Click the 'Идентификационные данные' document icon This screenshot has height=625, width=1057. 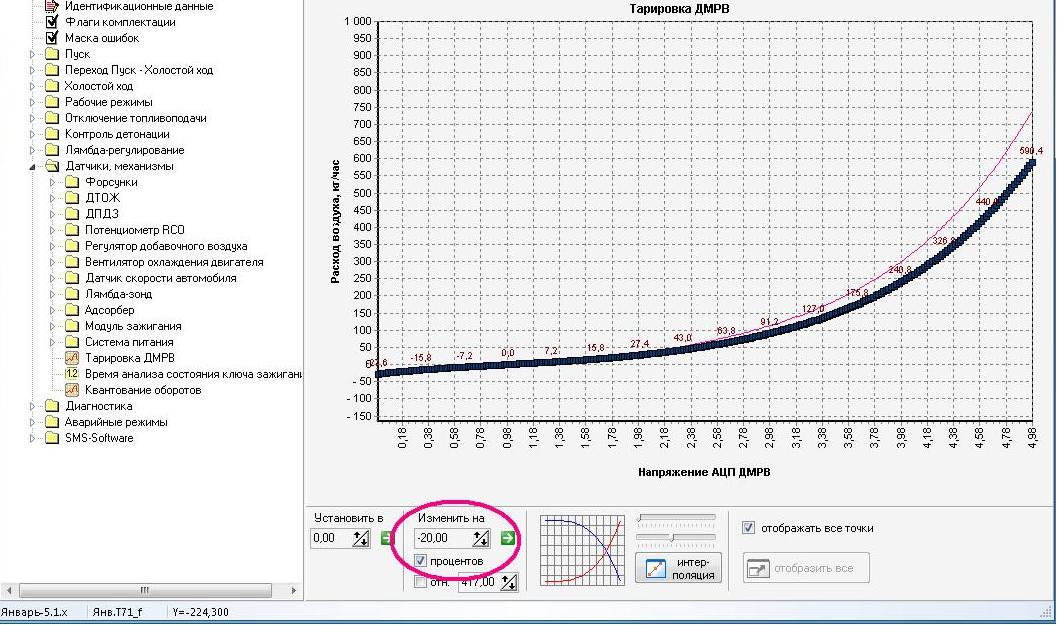(52, 6)
